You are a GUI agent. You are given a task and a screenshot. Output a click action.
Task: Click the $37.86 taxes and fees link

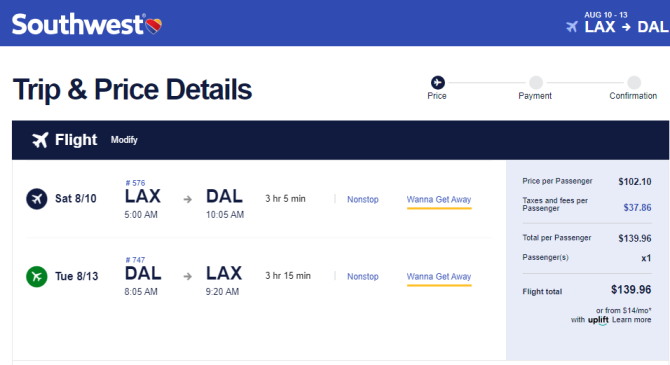[x=637, y=208]
